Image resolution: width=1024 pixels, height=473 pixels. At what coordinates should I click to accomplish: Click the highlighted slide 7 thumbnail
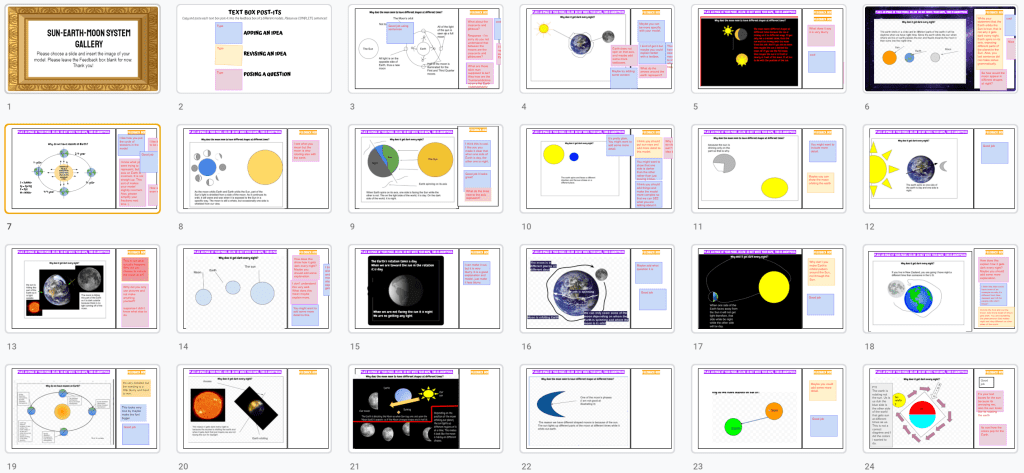[83, 169]
